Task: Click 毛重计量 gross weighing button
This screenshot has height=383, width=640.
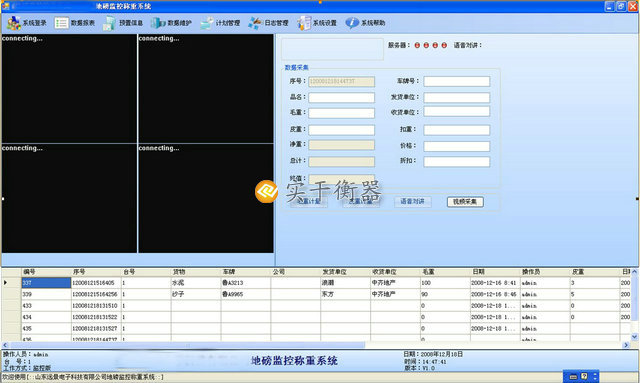Action: (x=309, y=202)
